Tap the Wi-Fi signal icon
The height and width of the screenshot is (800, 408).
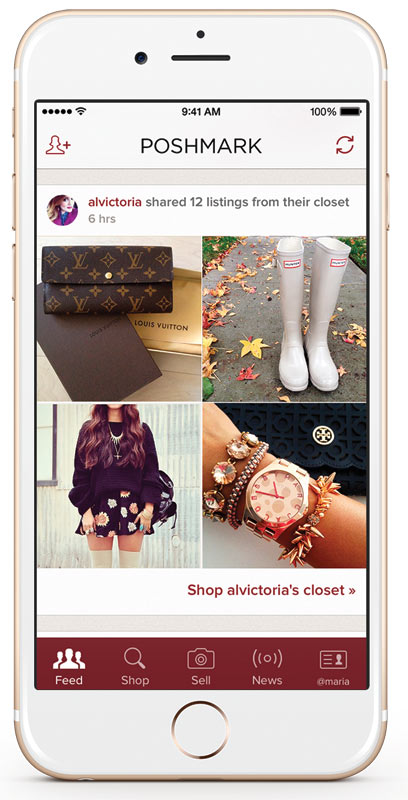81,111
